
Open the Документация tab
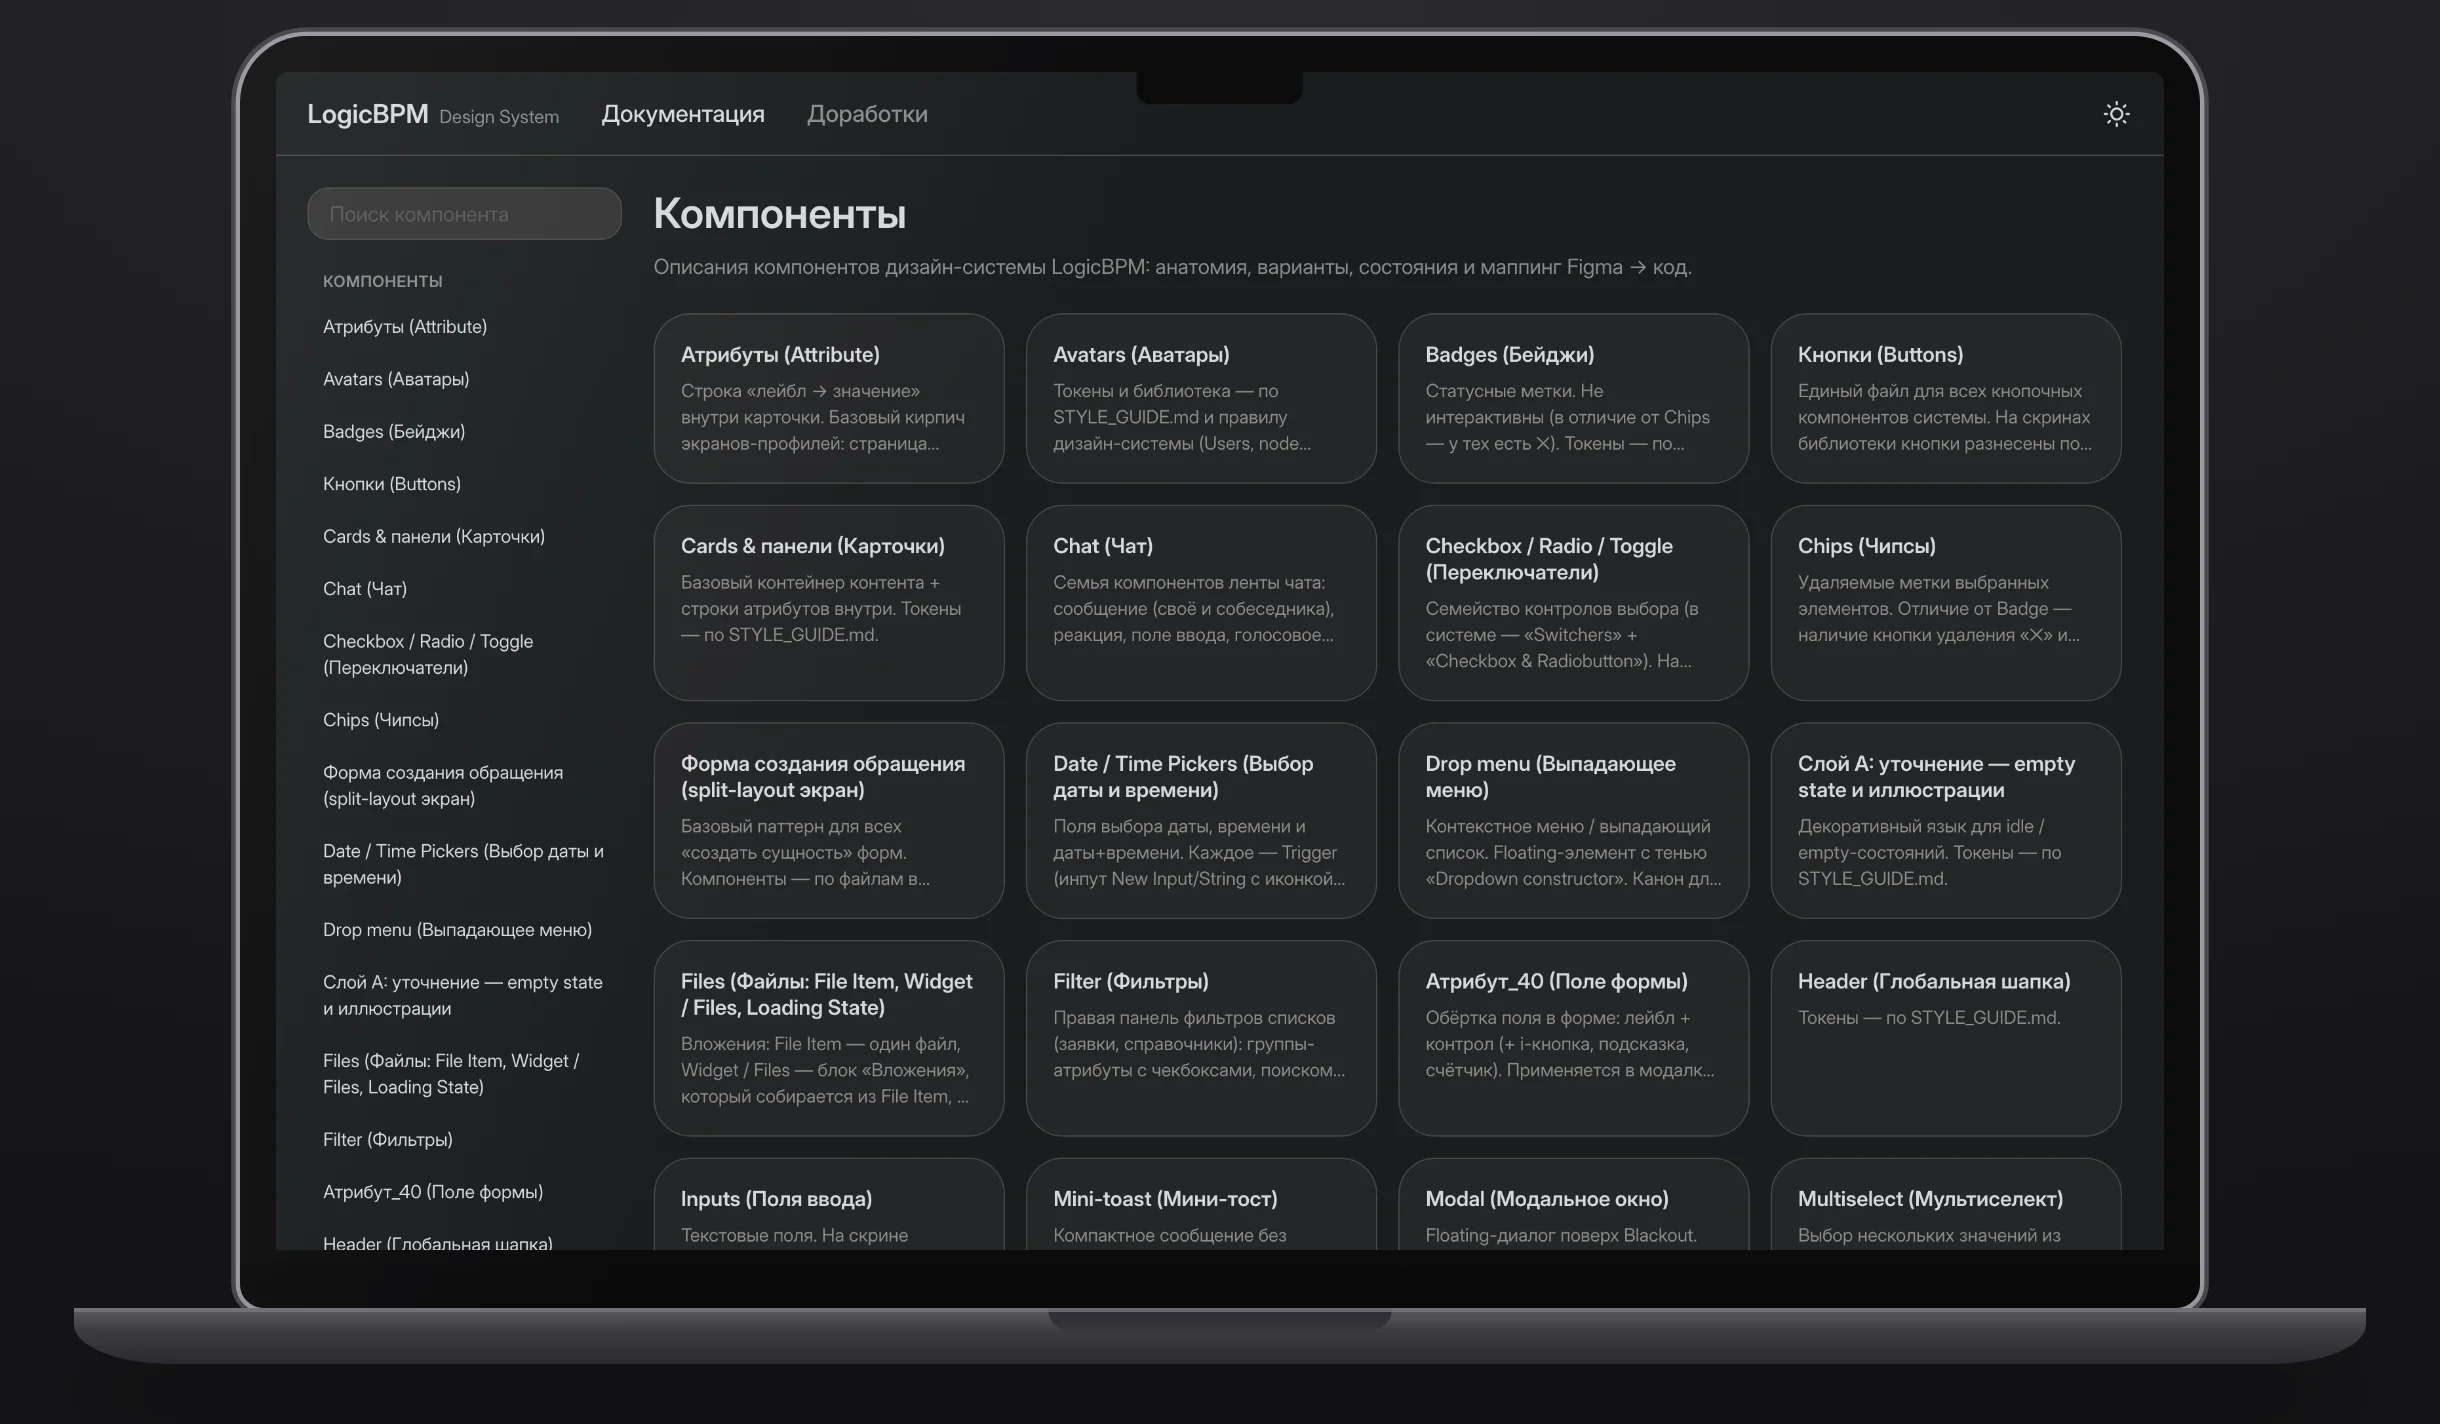[683, 114]
